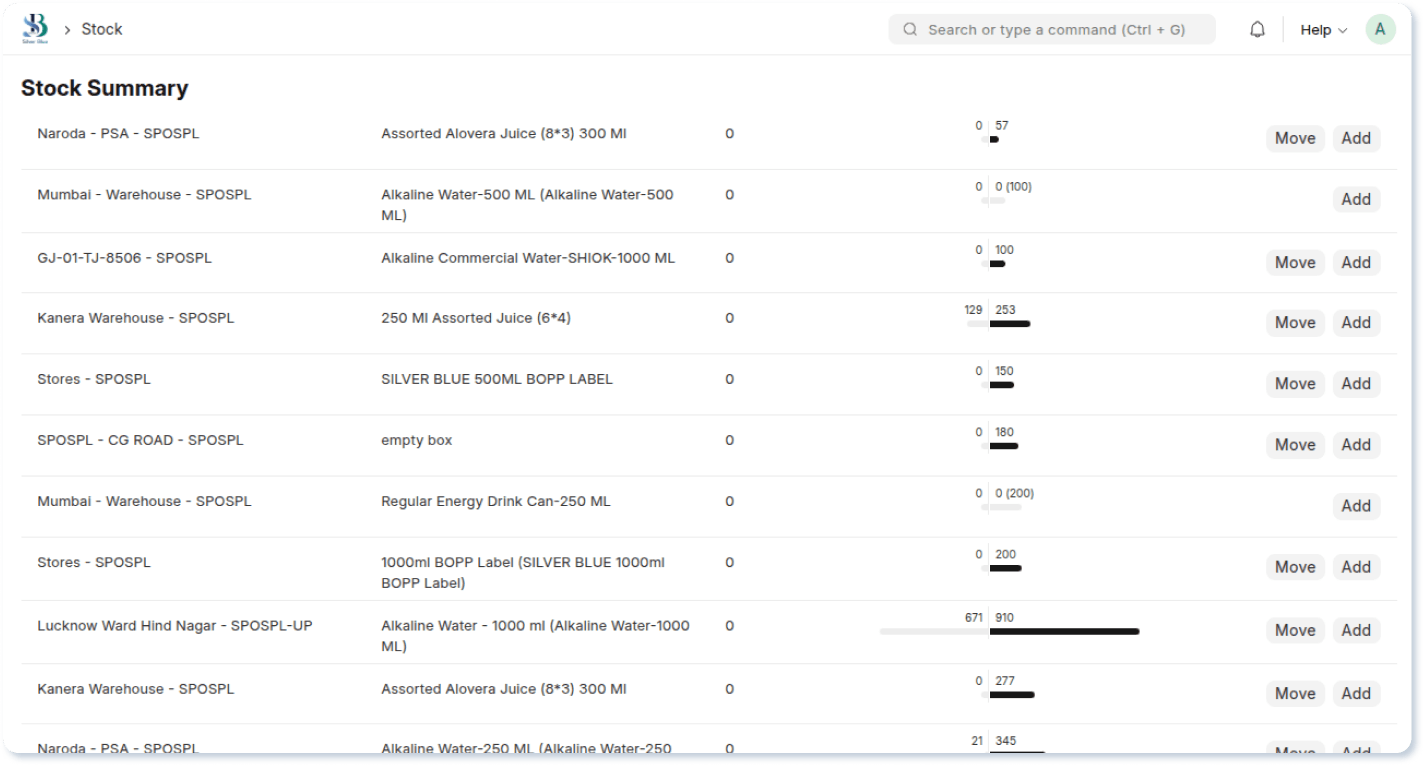Click the Lucknow row 910 stock bar
The image size is (1424, 765).
tap(1064, 631)
